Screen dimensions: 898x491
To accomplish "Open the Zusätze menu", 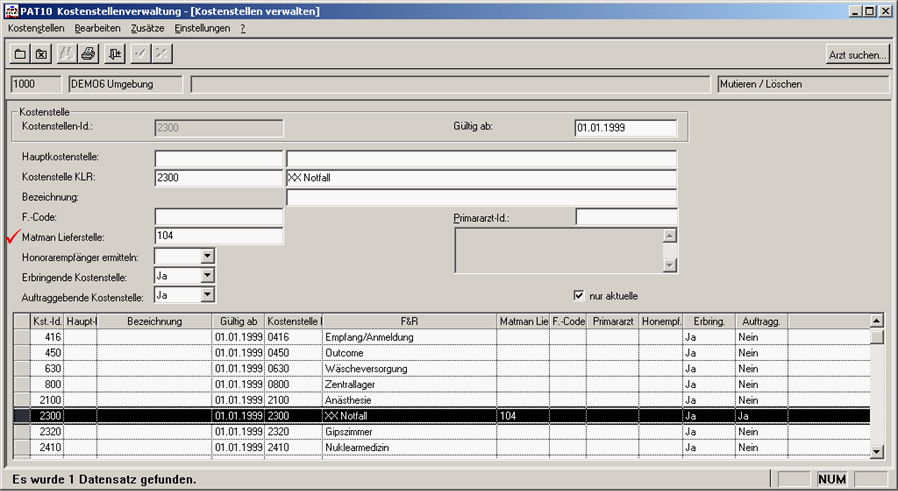I will [148, 29].
